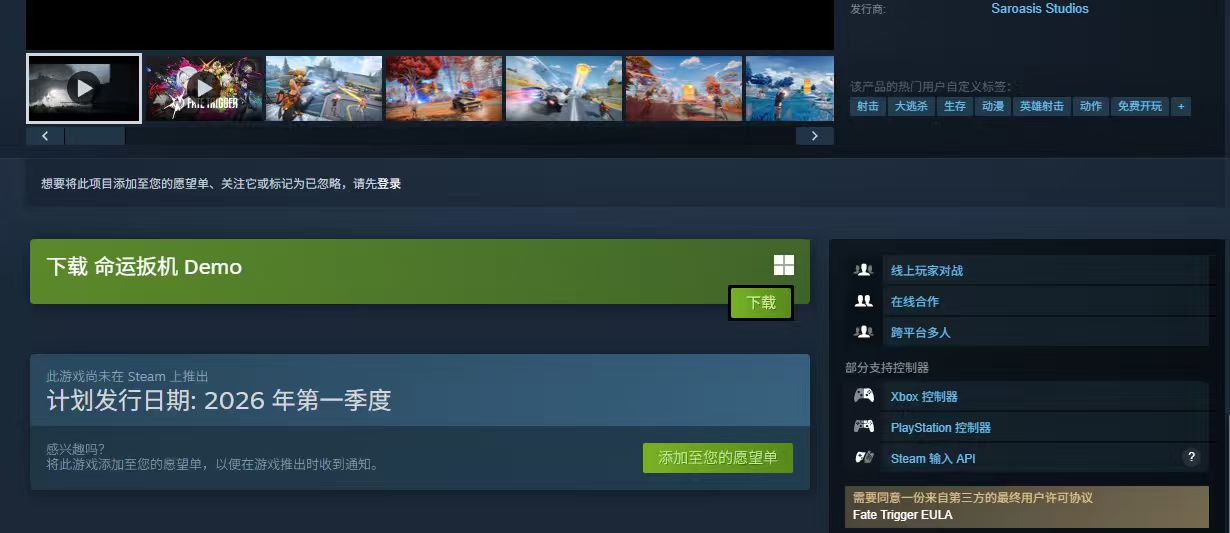Select the 大逃杀 tag

pyautogui.click(x=911, y=106)
